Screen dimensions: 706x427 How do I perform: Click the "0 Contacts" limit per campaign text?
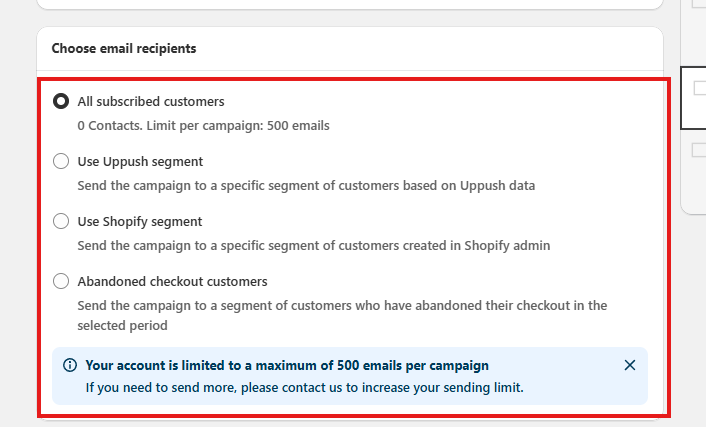(x=203, y=126)
